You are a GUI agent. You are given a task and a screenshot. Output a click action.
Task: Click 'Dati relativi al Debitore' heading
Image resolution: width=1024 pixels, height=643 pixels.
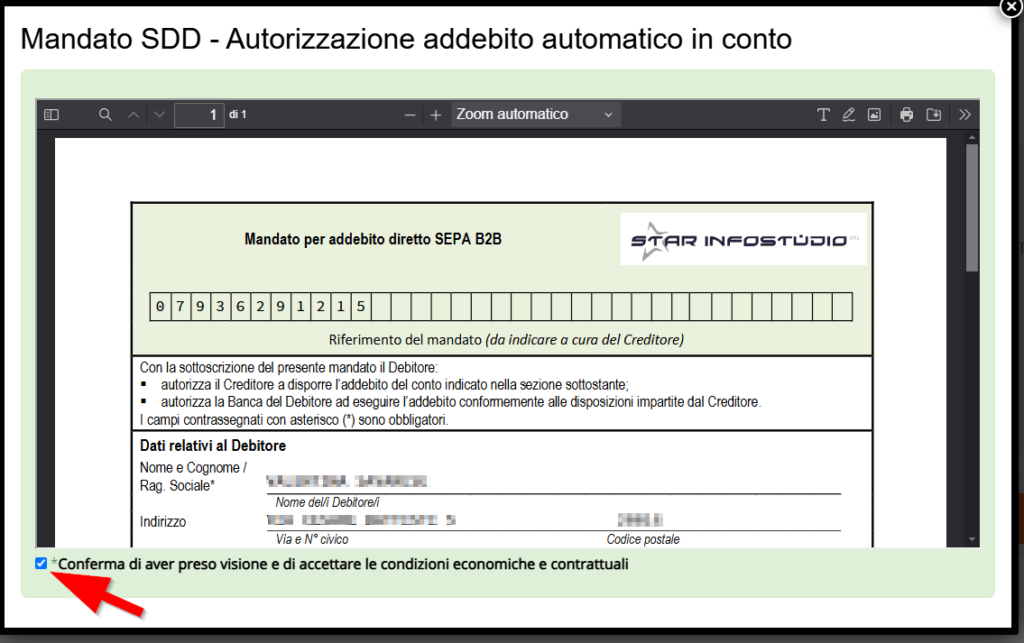click(x=213, y=446)
